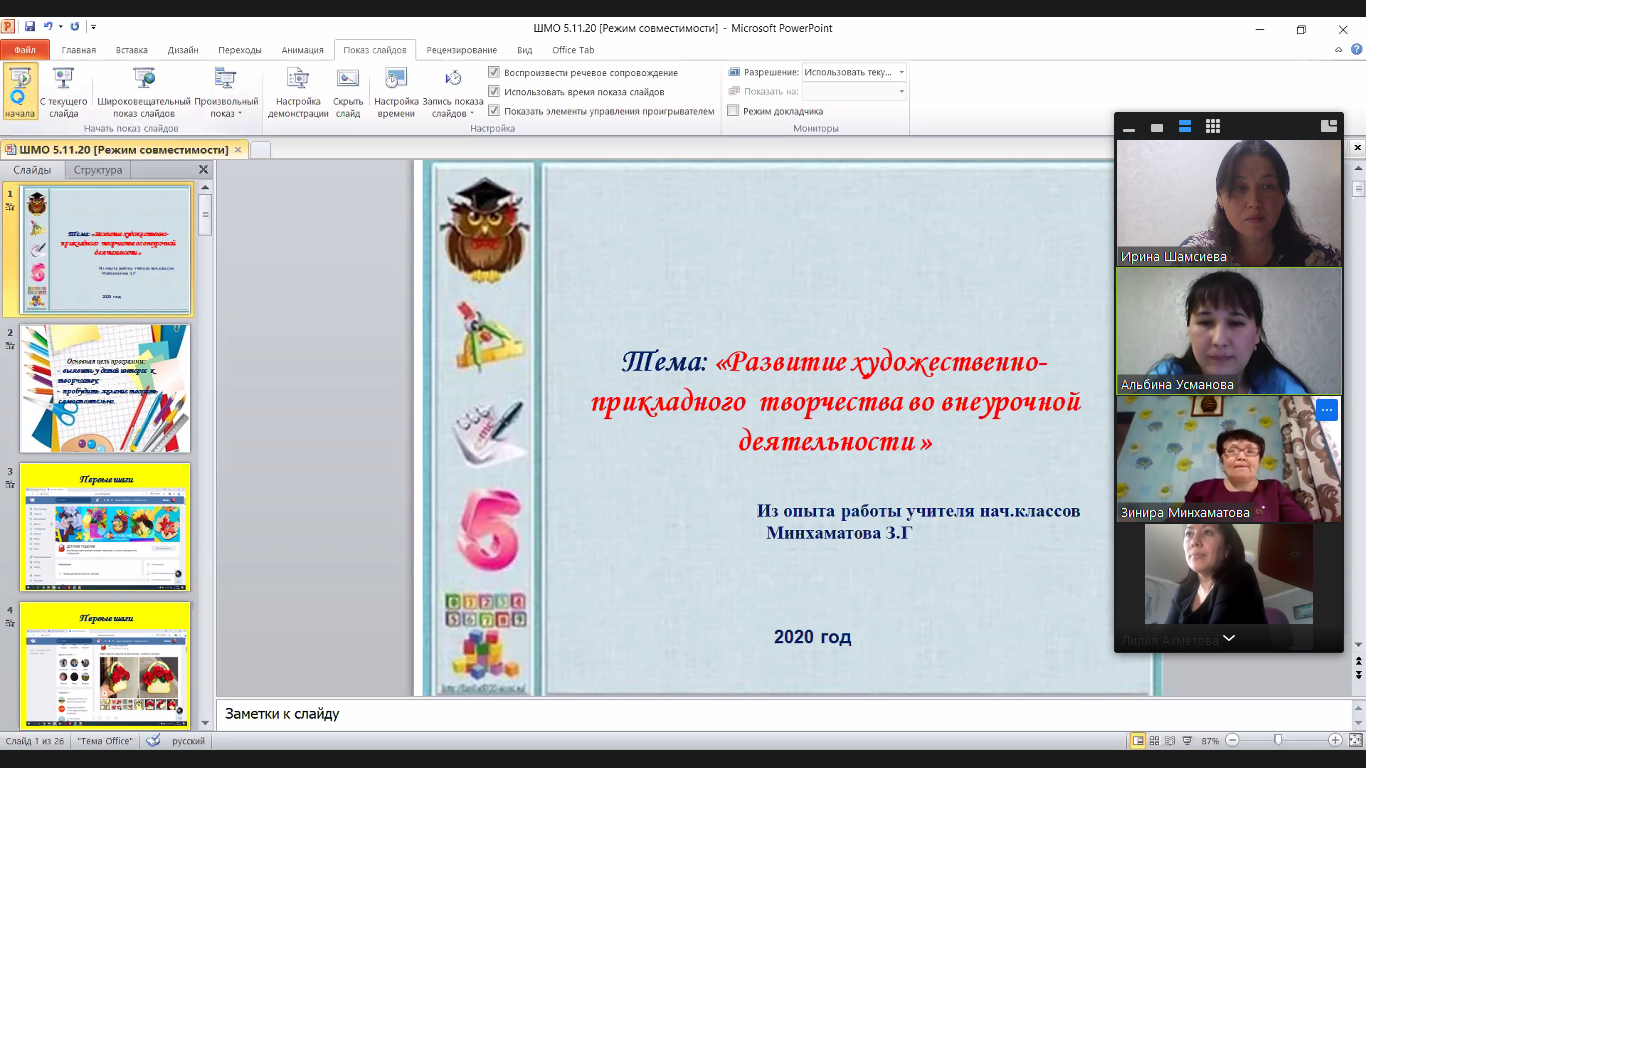
Task: Start slideshow from the beginning
Action: [x=19, y=92]
